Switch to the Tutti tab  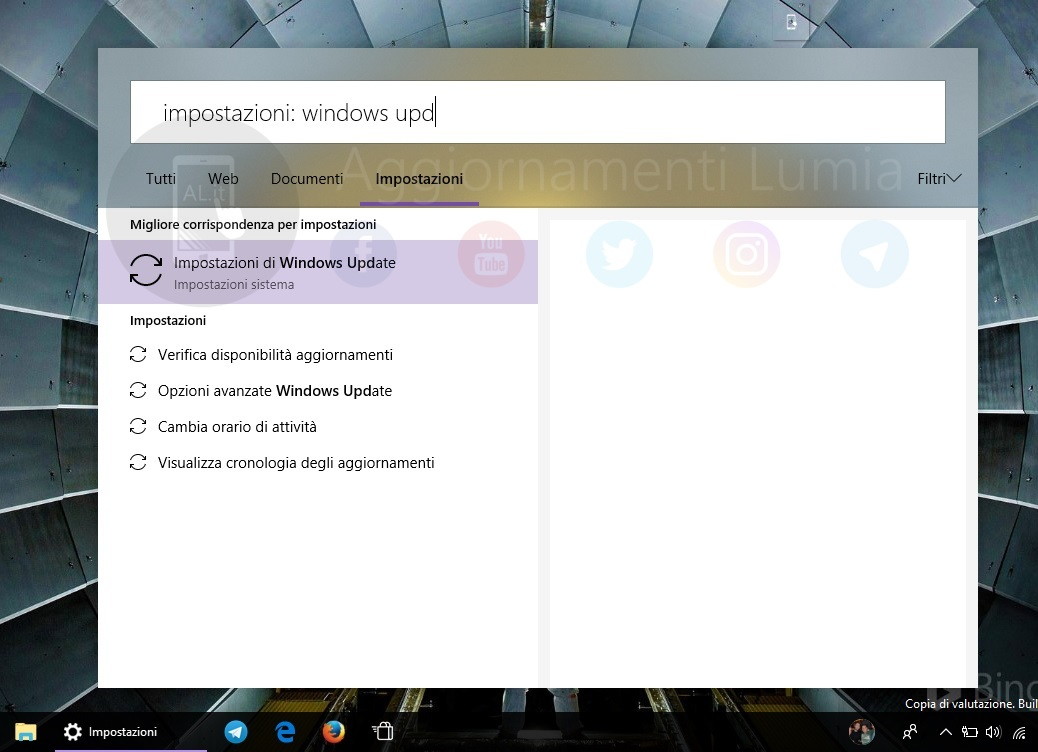[161, 179]
